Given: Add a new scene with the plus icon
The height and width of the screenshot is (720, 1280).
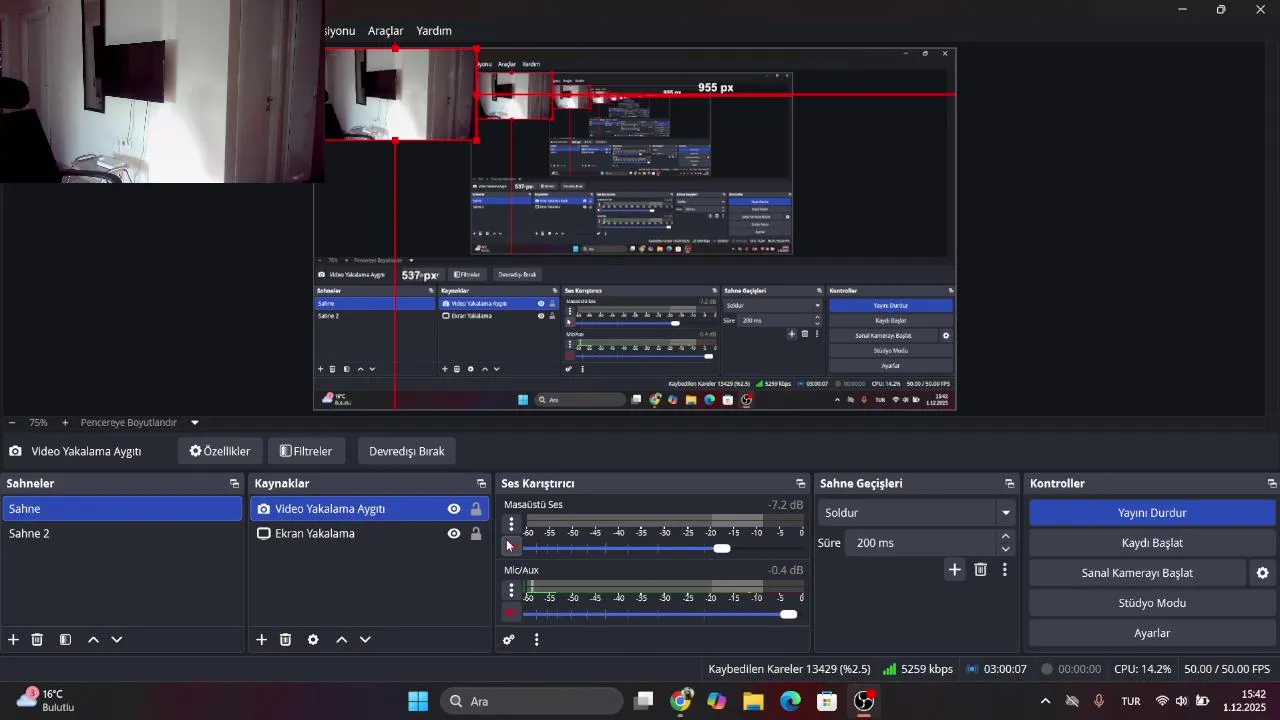Looking at the screenshot, I should point(13,640).
